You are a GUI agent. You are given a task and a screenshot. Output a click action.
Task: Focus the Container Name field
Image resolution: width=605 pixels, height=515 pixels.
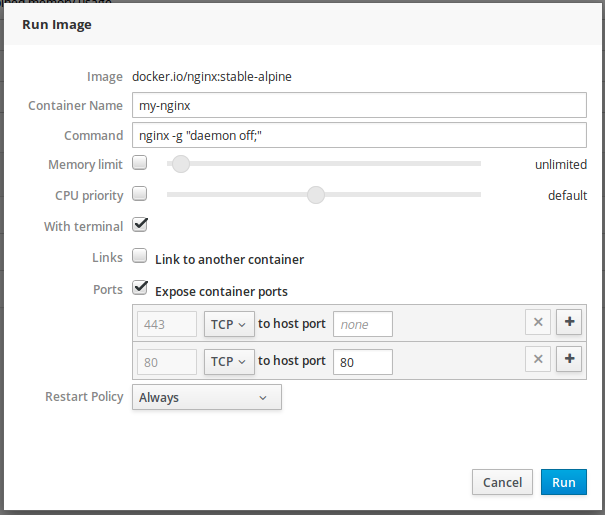coord(358,105)
